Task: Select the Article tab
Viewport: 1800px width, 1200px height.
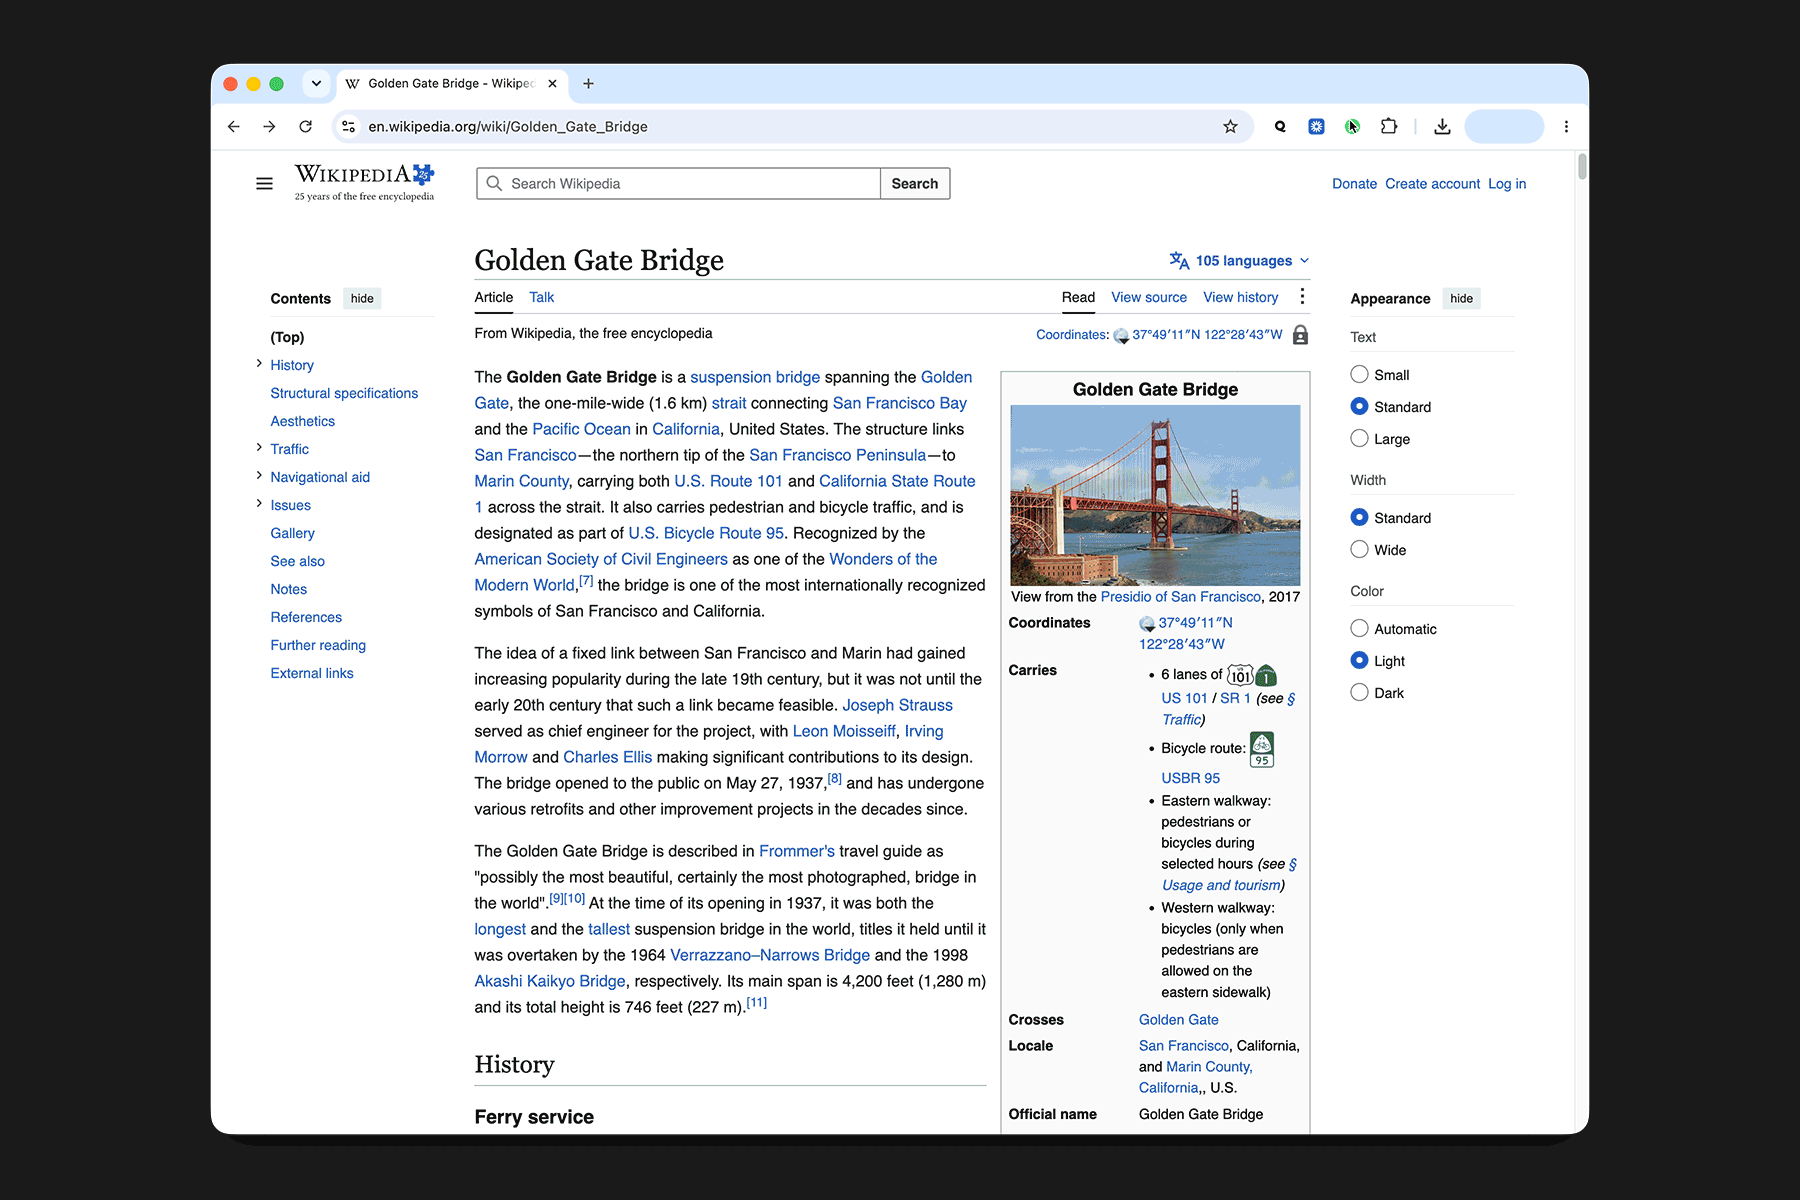Action: point(493,297)
